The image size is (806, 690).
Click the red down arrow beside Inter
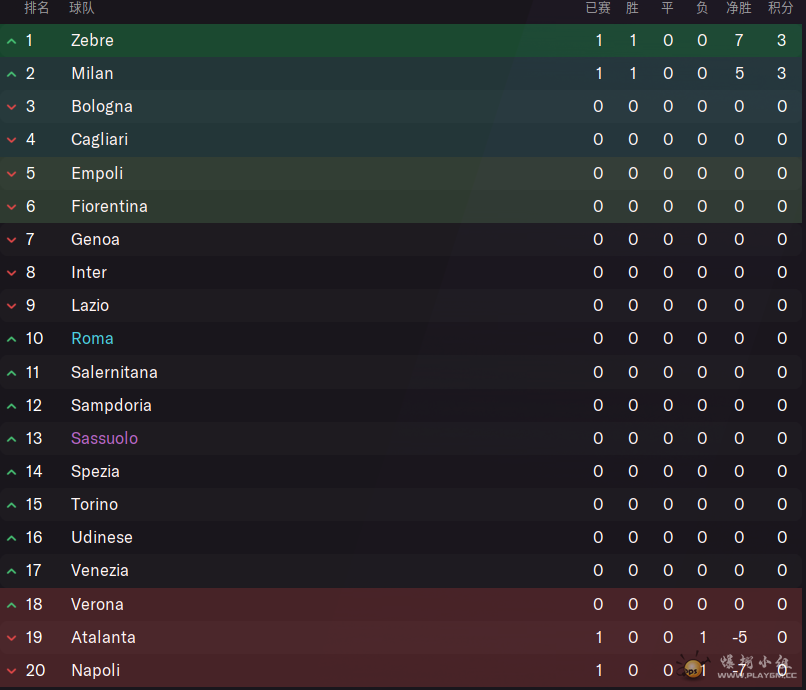(x=11, y=273)
